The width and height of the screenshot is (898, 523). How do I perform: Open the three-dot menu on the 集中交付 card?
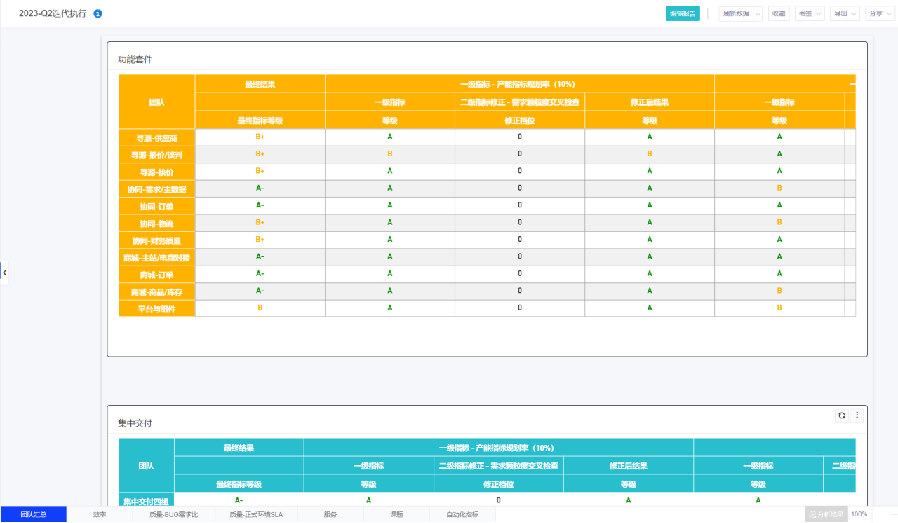pyautogui.click(x=857, y=416)
